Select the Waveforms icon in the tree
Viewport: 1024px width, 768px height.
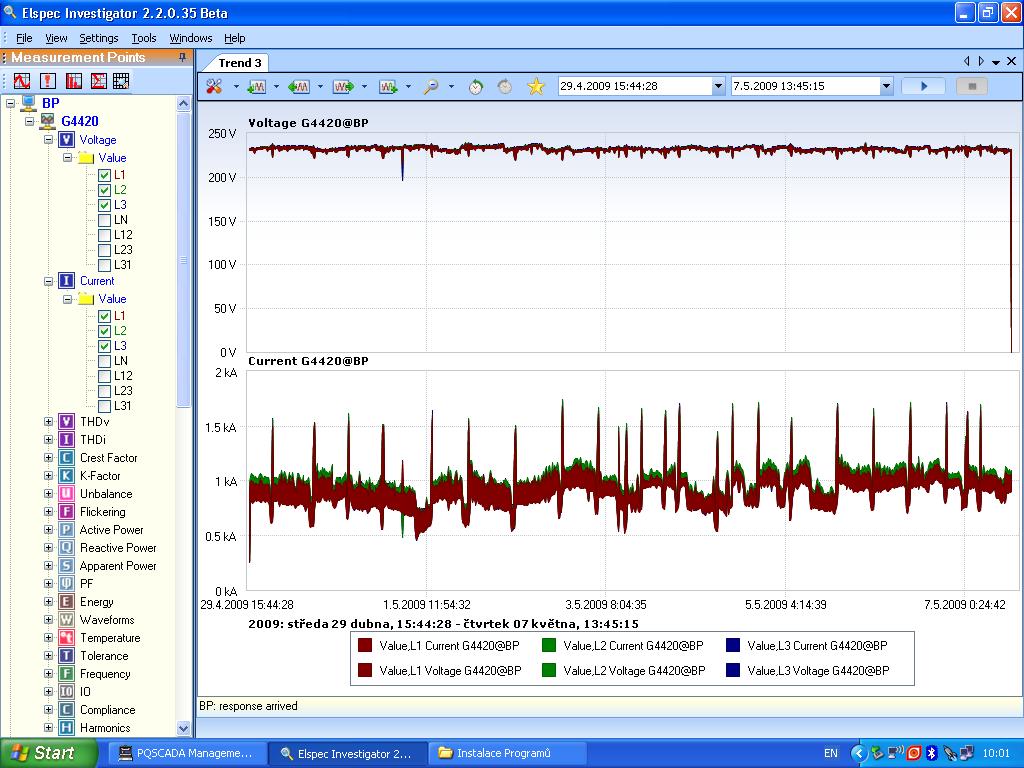click(67, 620)
